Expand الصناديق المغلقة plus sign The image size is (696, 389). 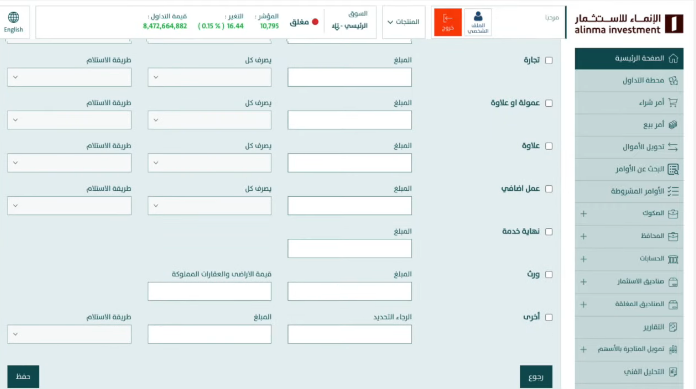(584, 304)
